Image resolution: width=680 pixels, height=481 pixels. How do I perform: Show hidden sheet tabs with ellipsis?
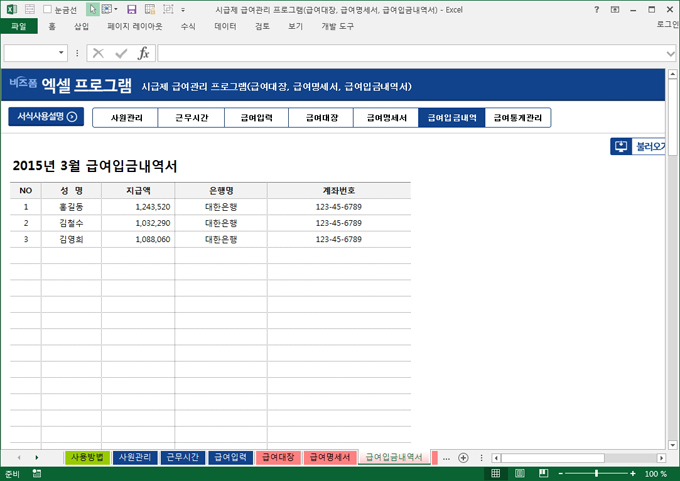click(x=445, y=457)
